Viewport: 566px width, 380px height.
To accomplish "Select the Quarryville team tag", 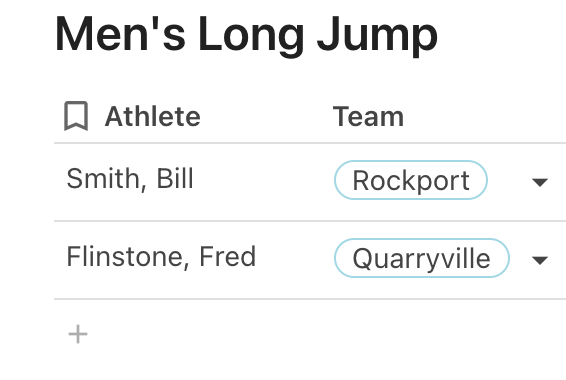I will pos(422,258).
